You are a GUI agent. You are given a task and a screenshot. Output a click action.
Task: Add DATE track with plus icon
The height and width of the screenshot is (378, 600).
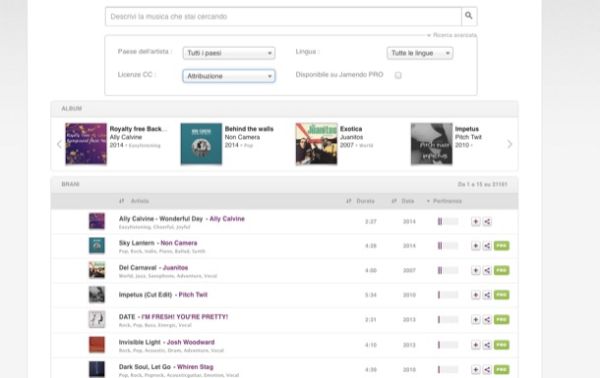pos(475,319)
